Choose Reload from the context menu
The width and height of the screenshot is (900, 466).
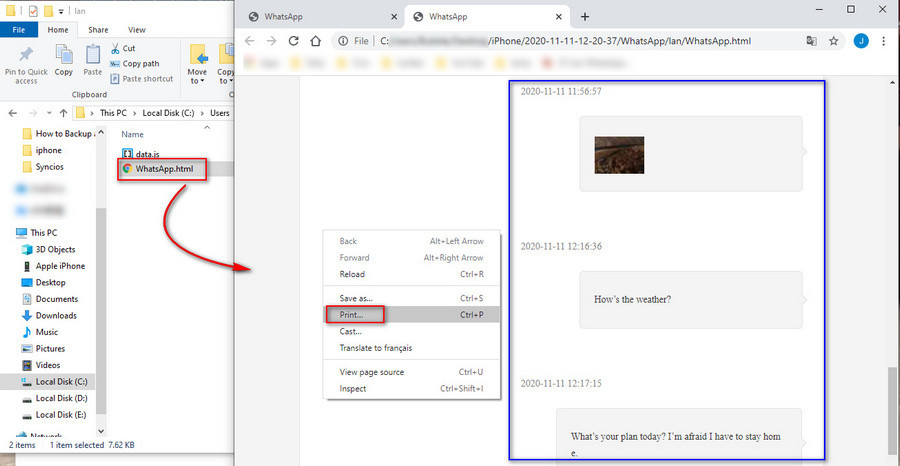[412, 274]
